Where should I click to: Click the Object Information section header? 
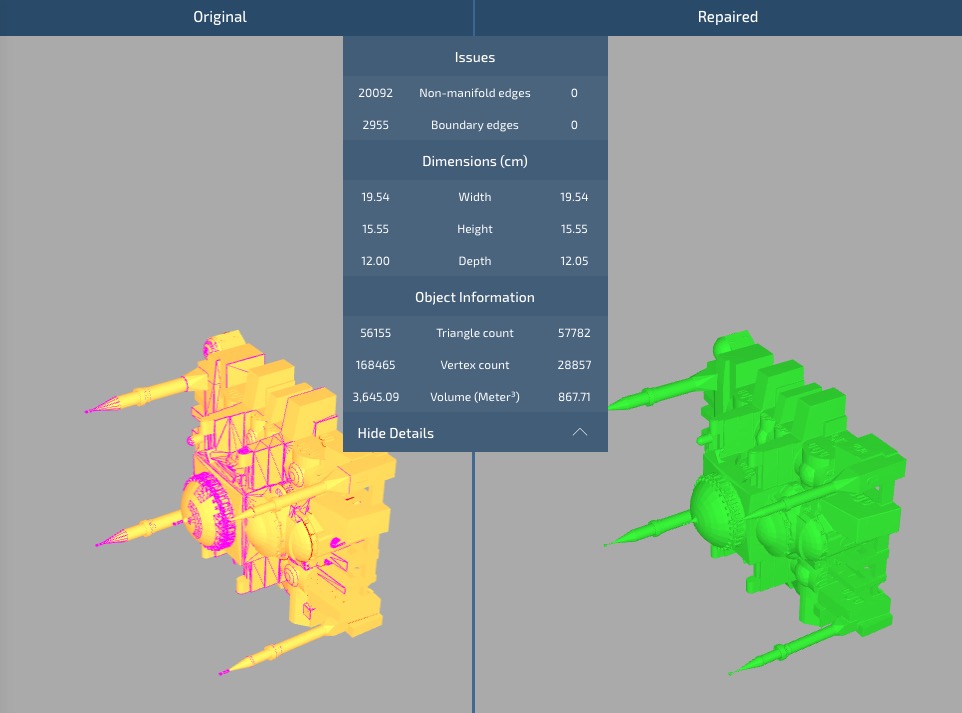pos(475,297)
